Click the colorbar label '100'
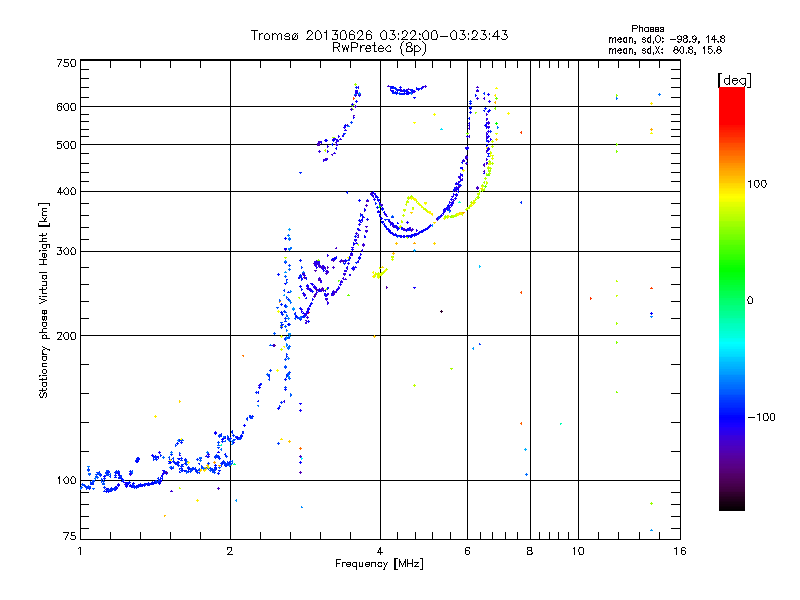Screen dimensions: 800x600 click(757, 184)
